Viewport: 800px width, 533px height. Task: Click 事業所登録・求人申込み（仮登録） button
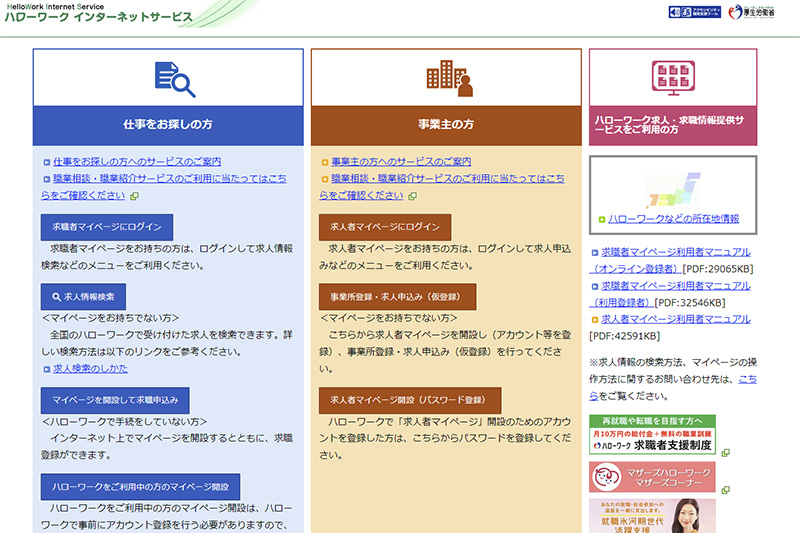pos(397,297)
